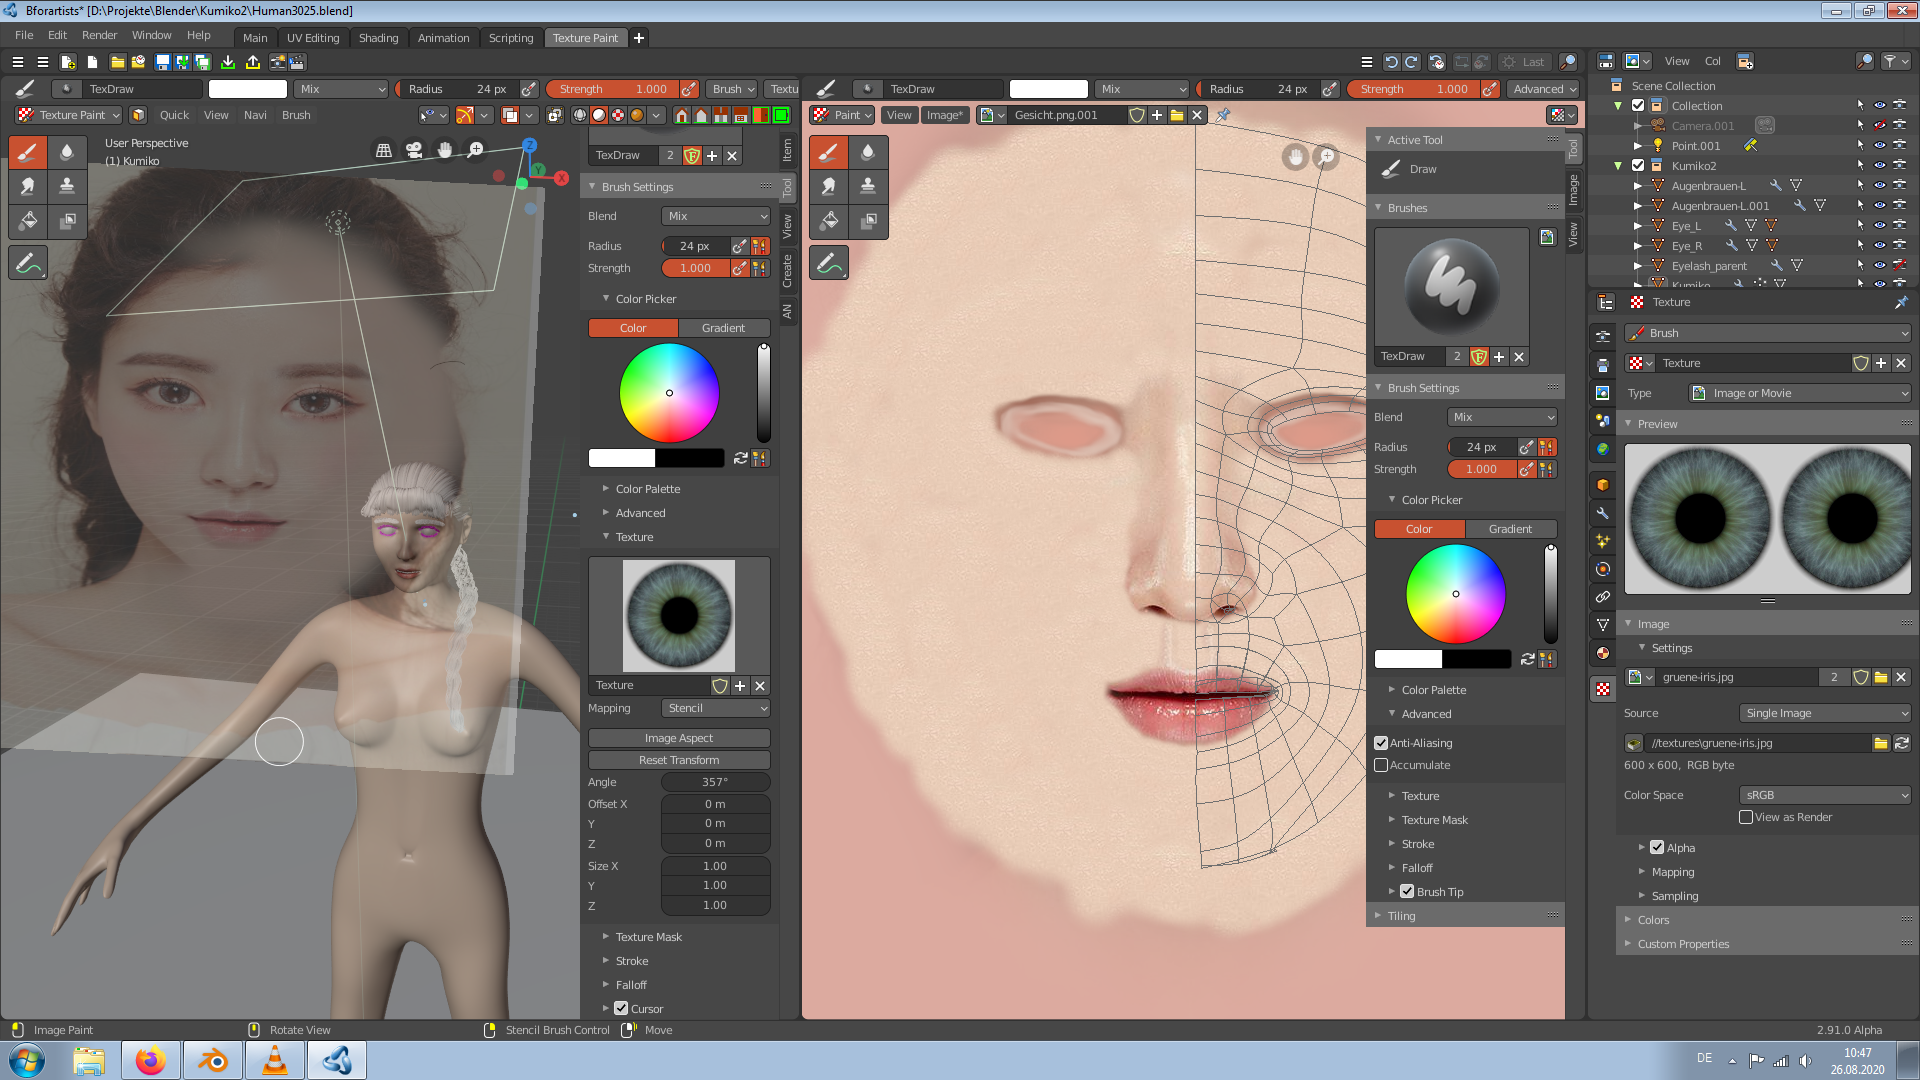Expand the Texture Mask section
Screen dimensions: 1920x1080
pos(648,937)
